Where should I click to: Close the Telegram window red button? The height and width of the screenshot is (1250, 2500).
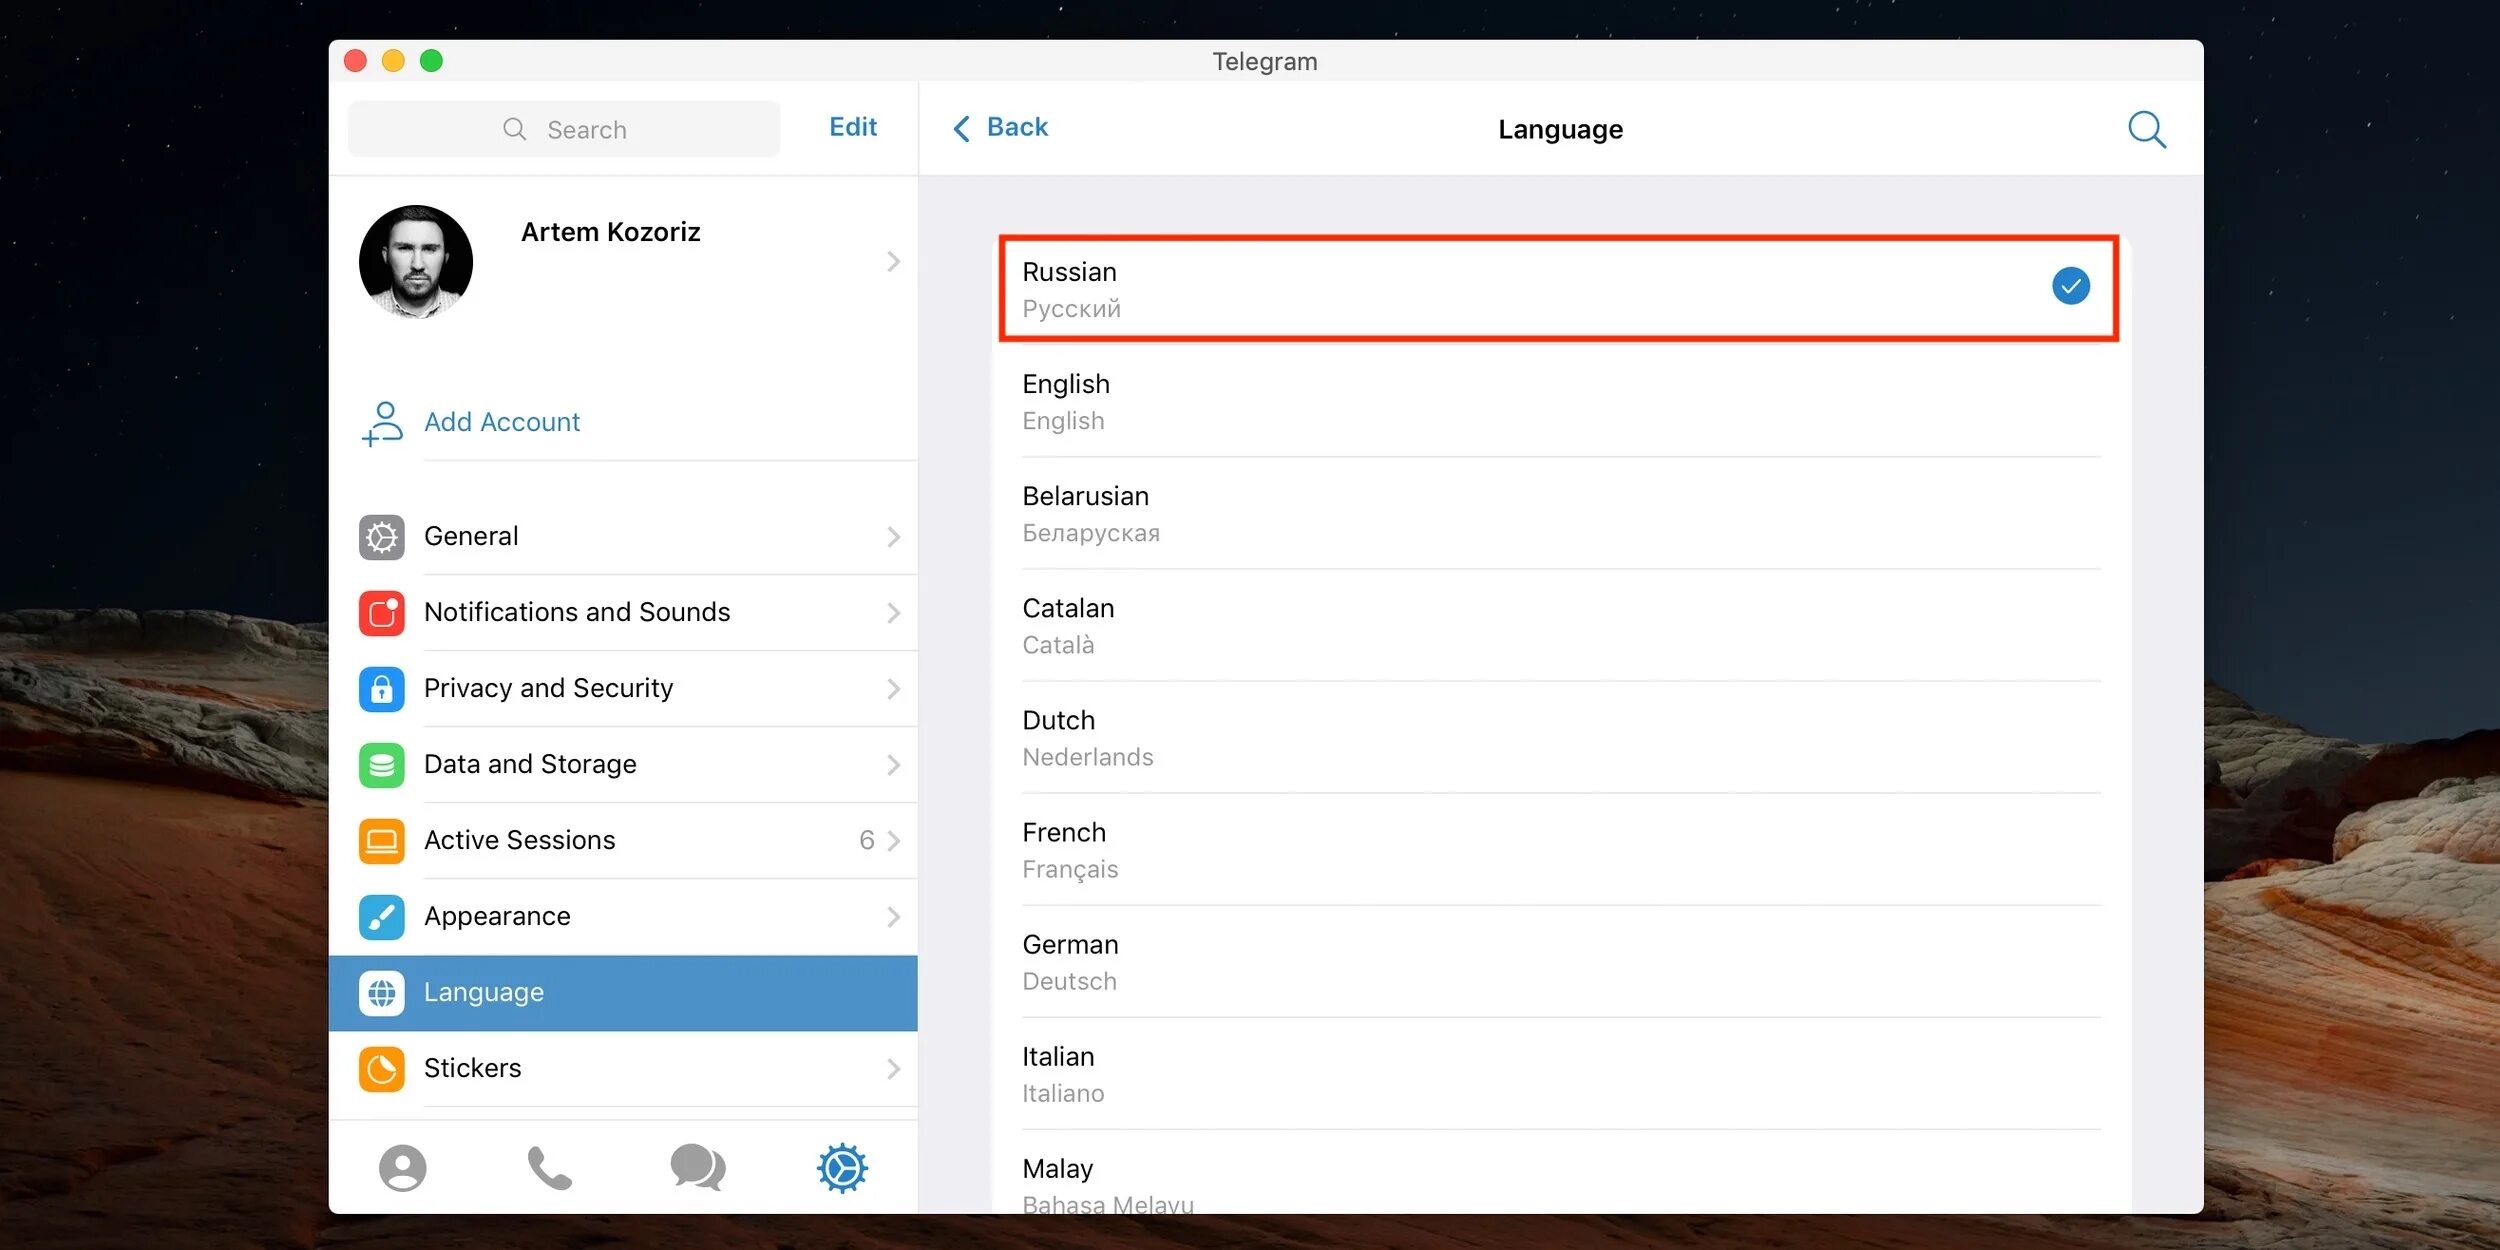click(x=355, y=61)
